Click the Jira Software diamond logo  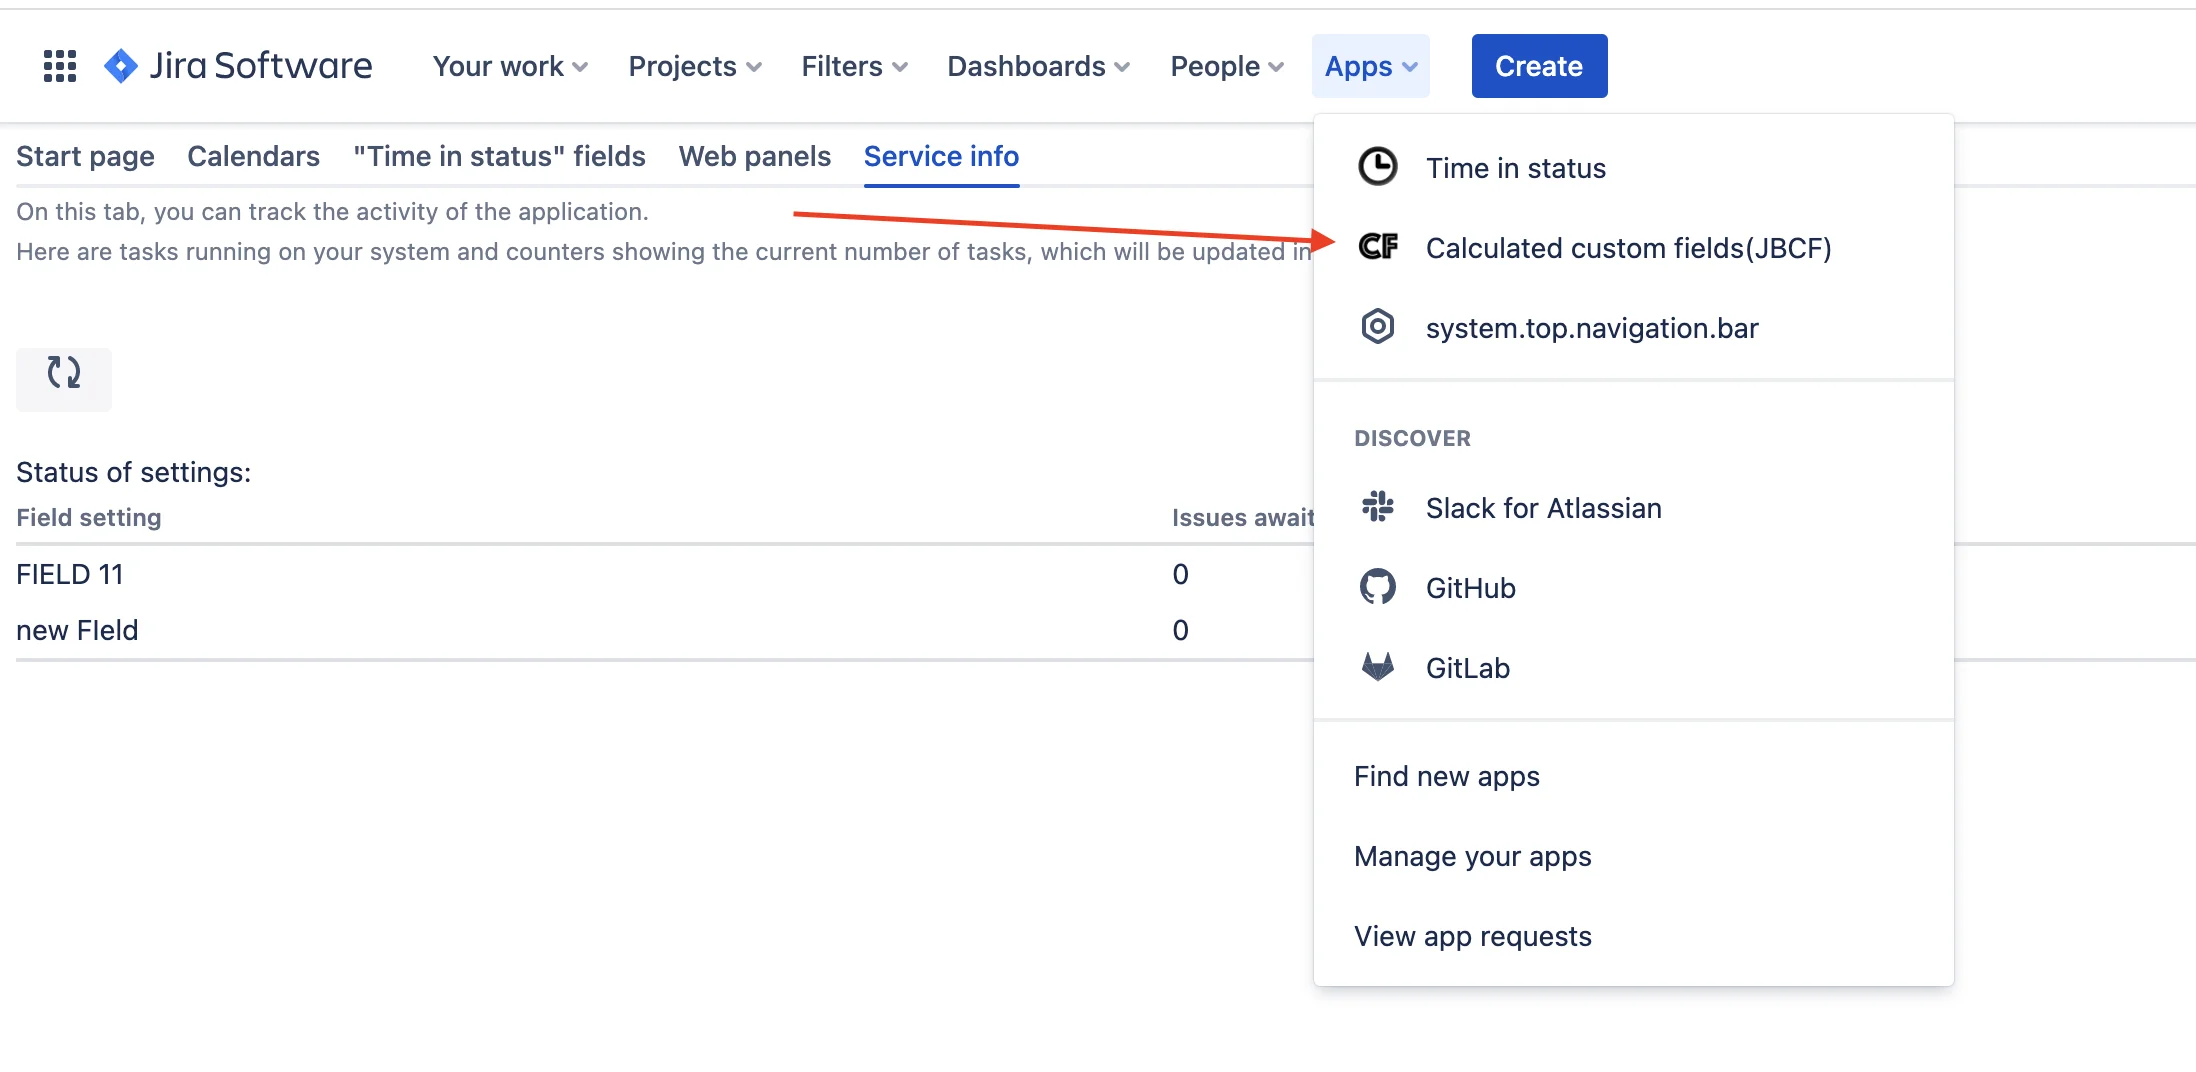[x=121, y=66]
